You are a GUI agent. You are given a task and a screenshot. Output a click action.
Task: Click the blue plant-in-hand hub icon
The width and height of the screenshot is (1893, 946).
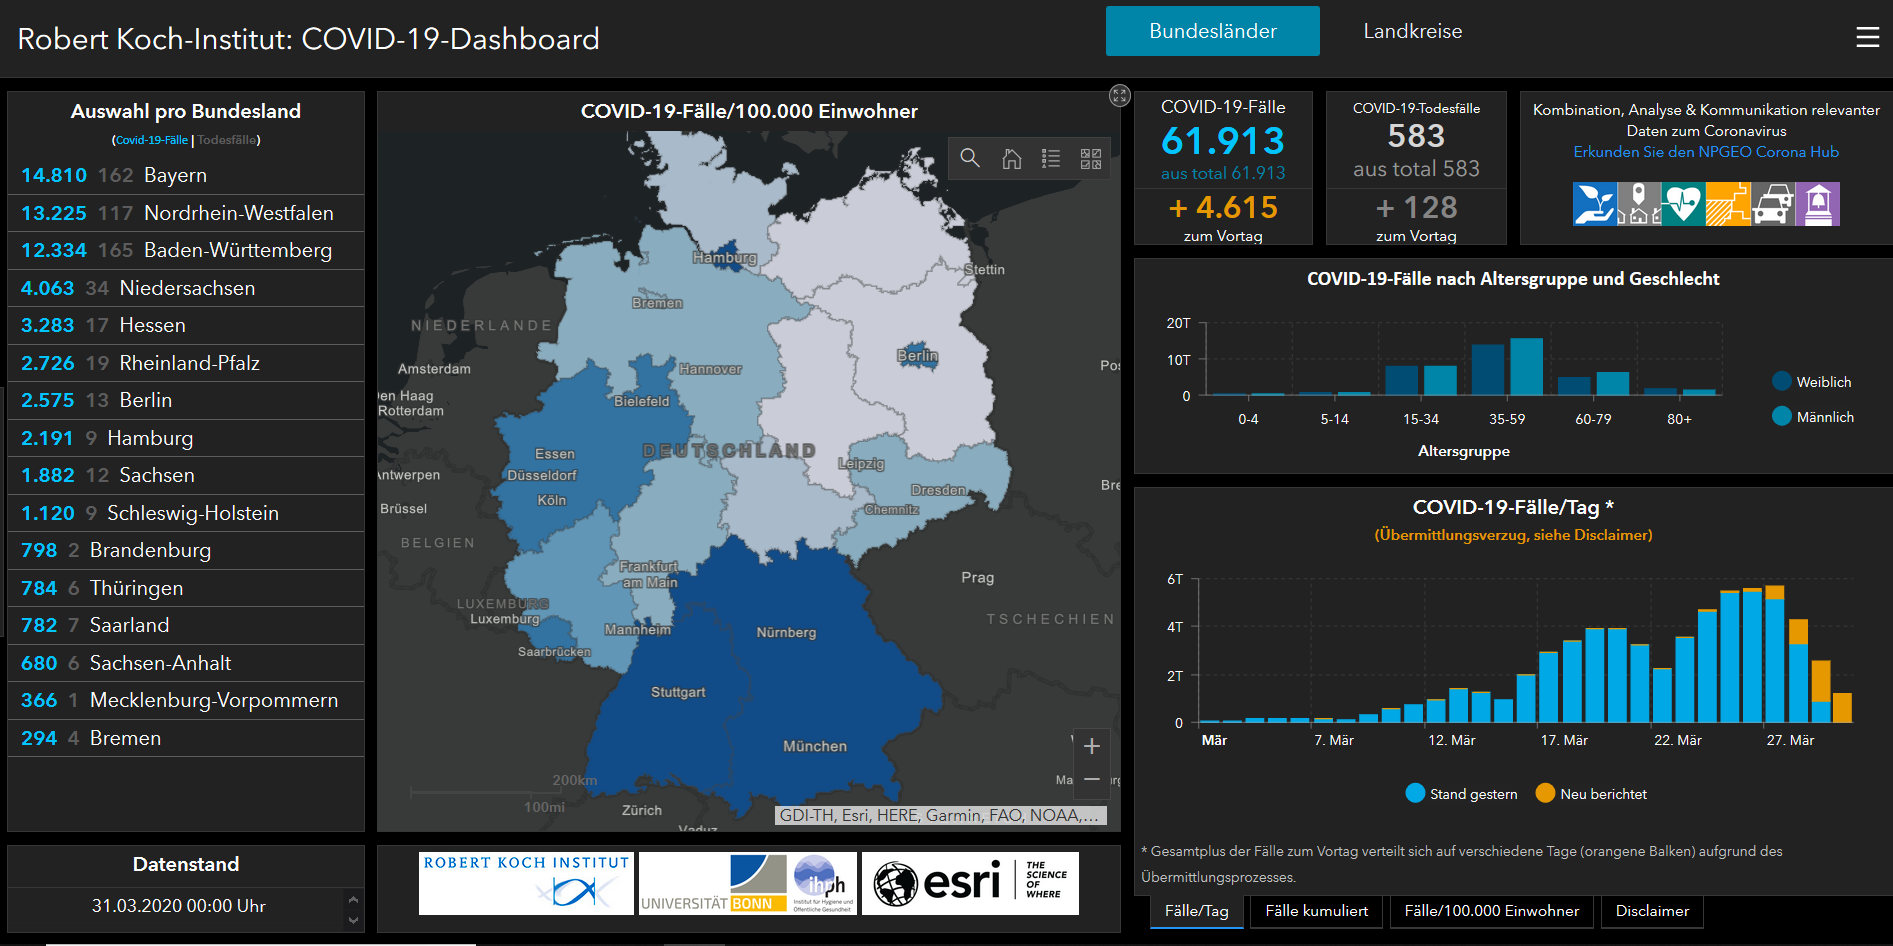1594,204
